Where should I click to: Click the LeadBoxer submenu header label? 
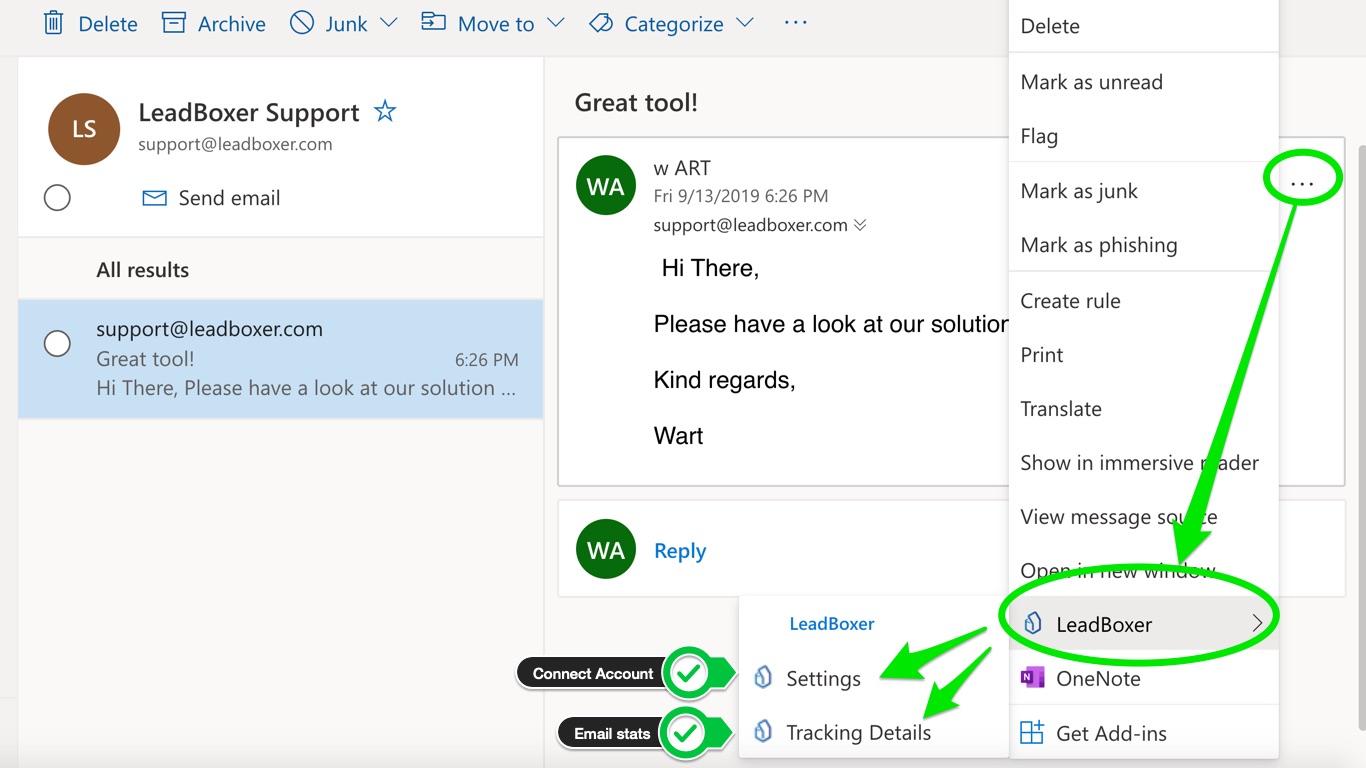tap(832, 623)
